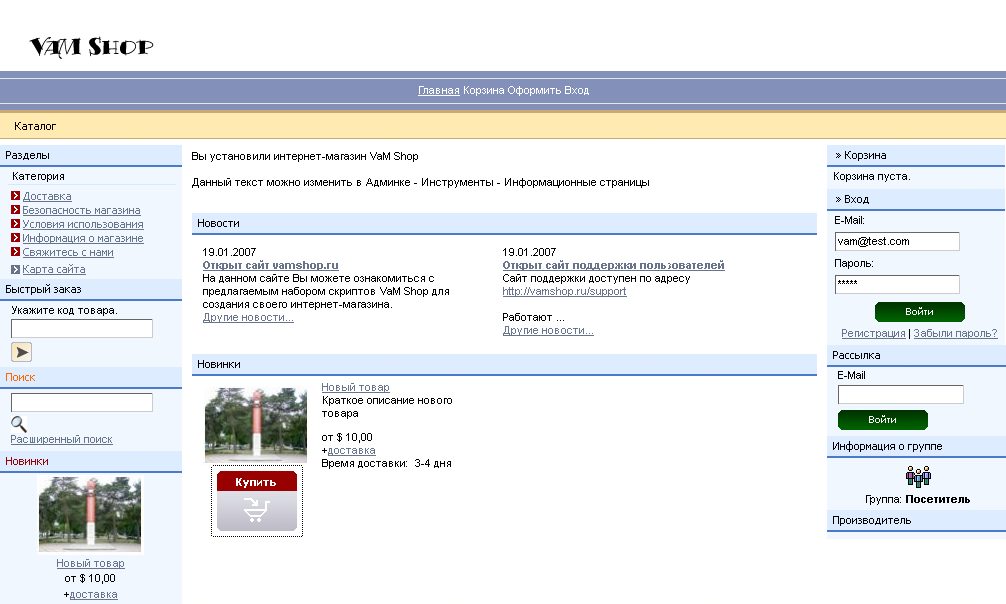Image resolution: width=1006 pixels, height=604 pixels.
Task: Follow the Забыли пароль? link
Action: coord(955,333)
